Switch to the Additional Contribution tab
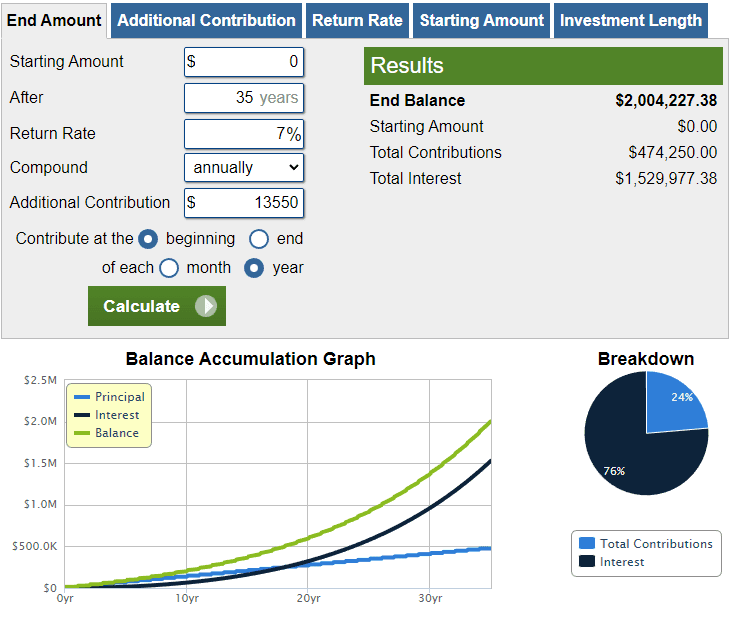The image size is (746, 626). [x=206, y=20]
